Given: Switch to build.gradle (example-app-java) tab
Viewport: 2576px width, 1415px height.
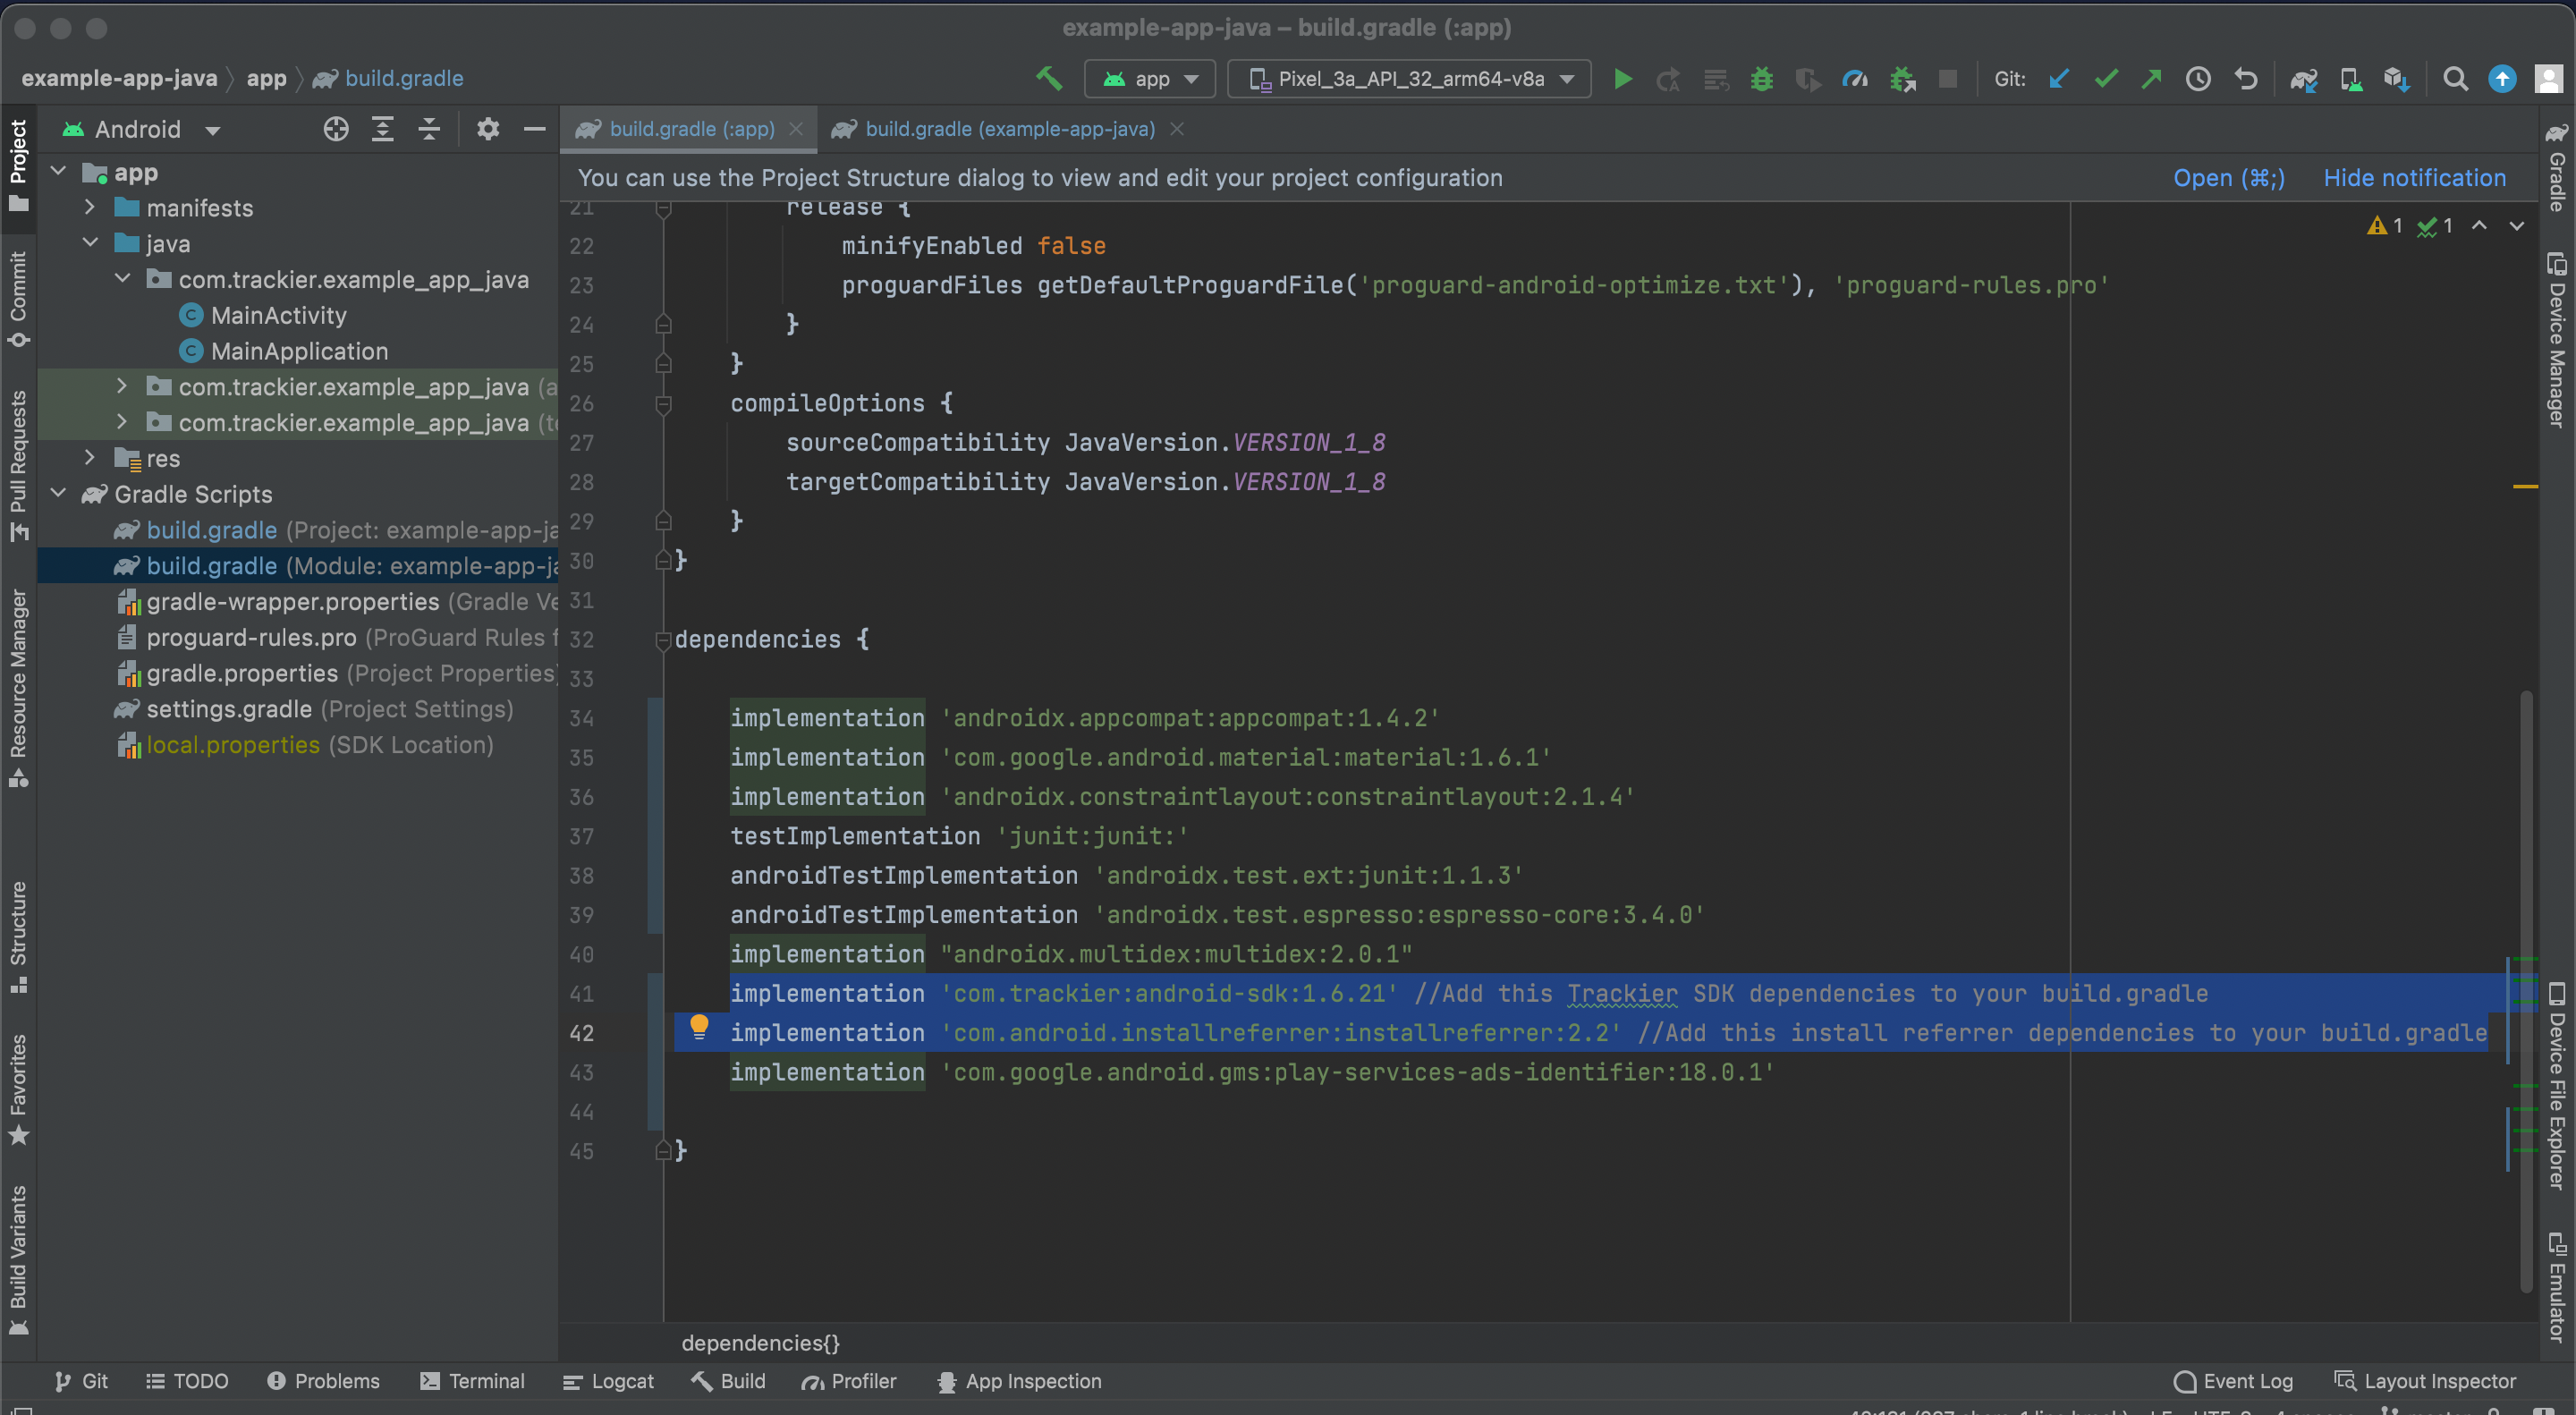Looking at the screenshot, I should (x=1010, y=131).
